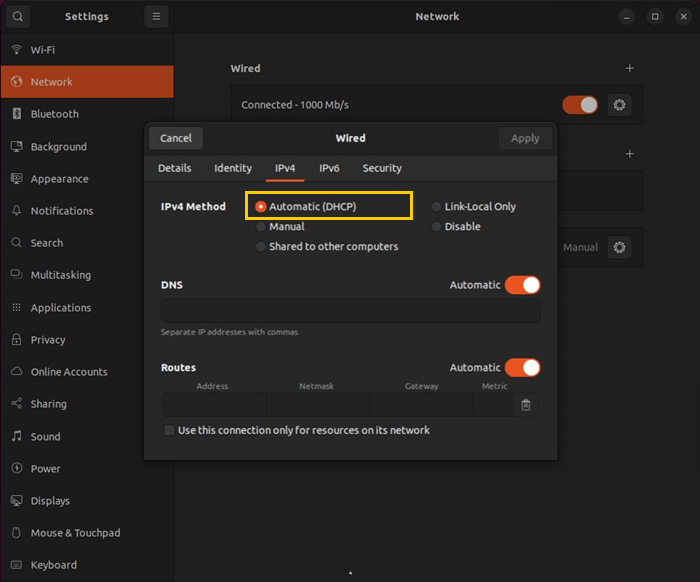Disable the Wired connection switch

(580, 105)
